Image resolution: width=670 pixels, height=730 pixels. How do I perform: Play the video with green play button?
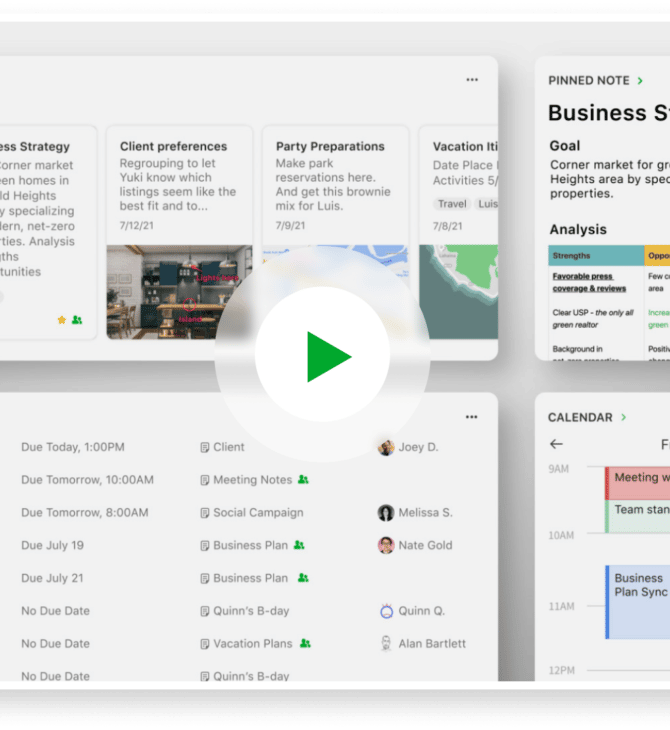(x=323, y=357)
